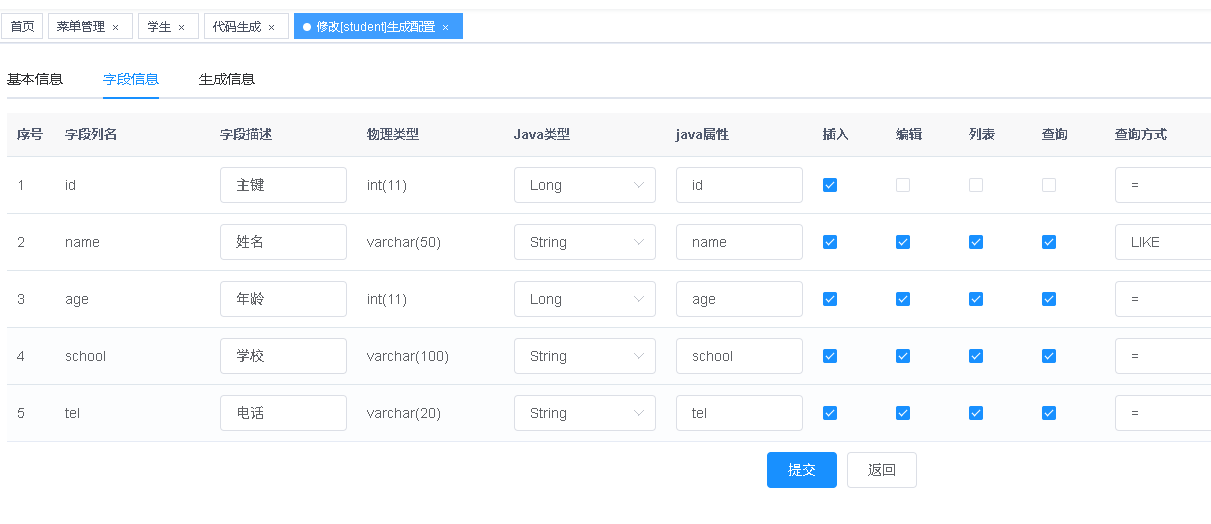Uncheck 查询 checkbox for name row
Viewport: 1211px width, 524px height.
pos(1049,242)
